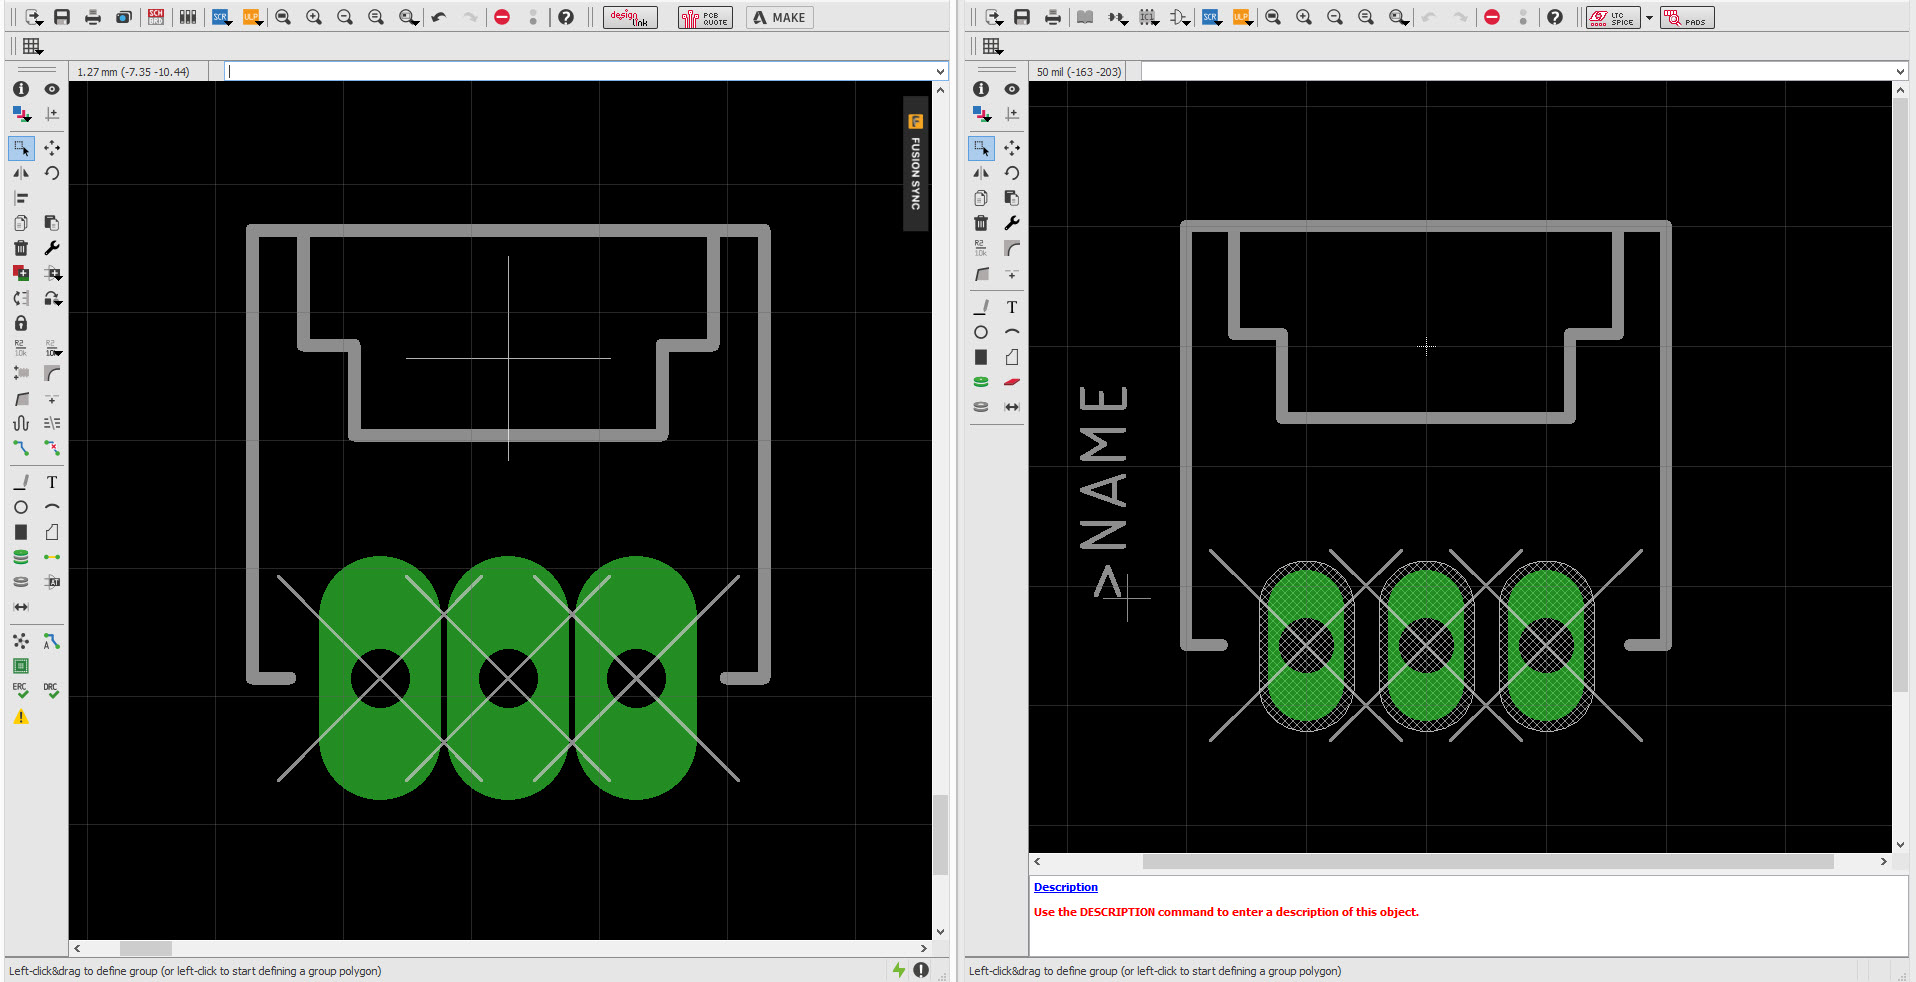The width and height of the screenshot is (1916, 982).
Task: Select the Info tool in the left toolbar
Action: point(21,89)
